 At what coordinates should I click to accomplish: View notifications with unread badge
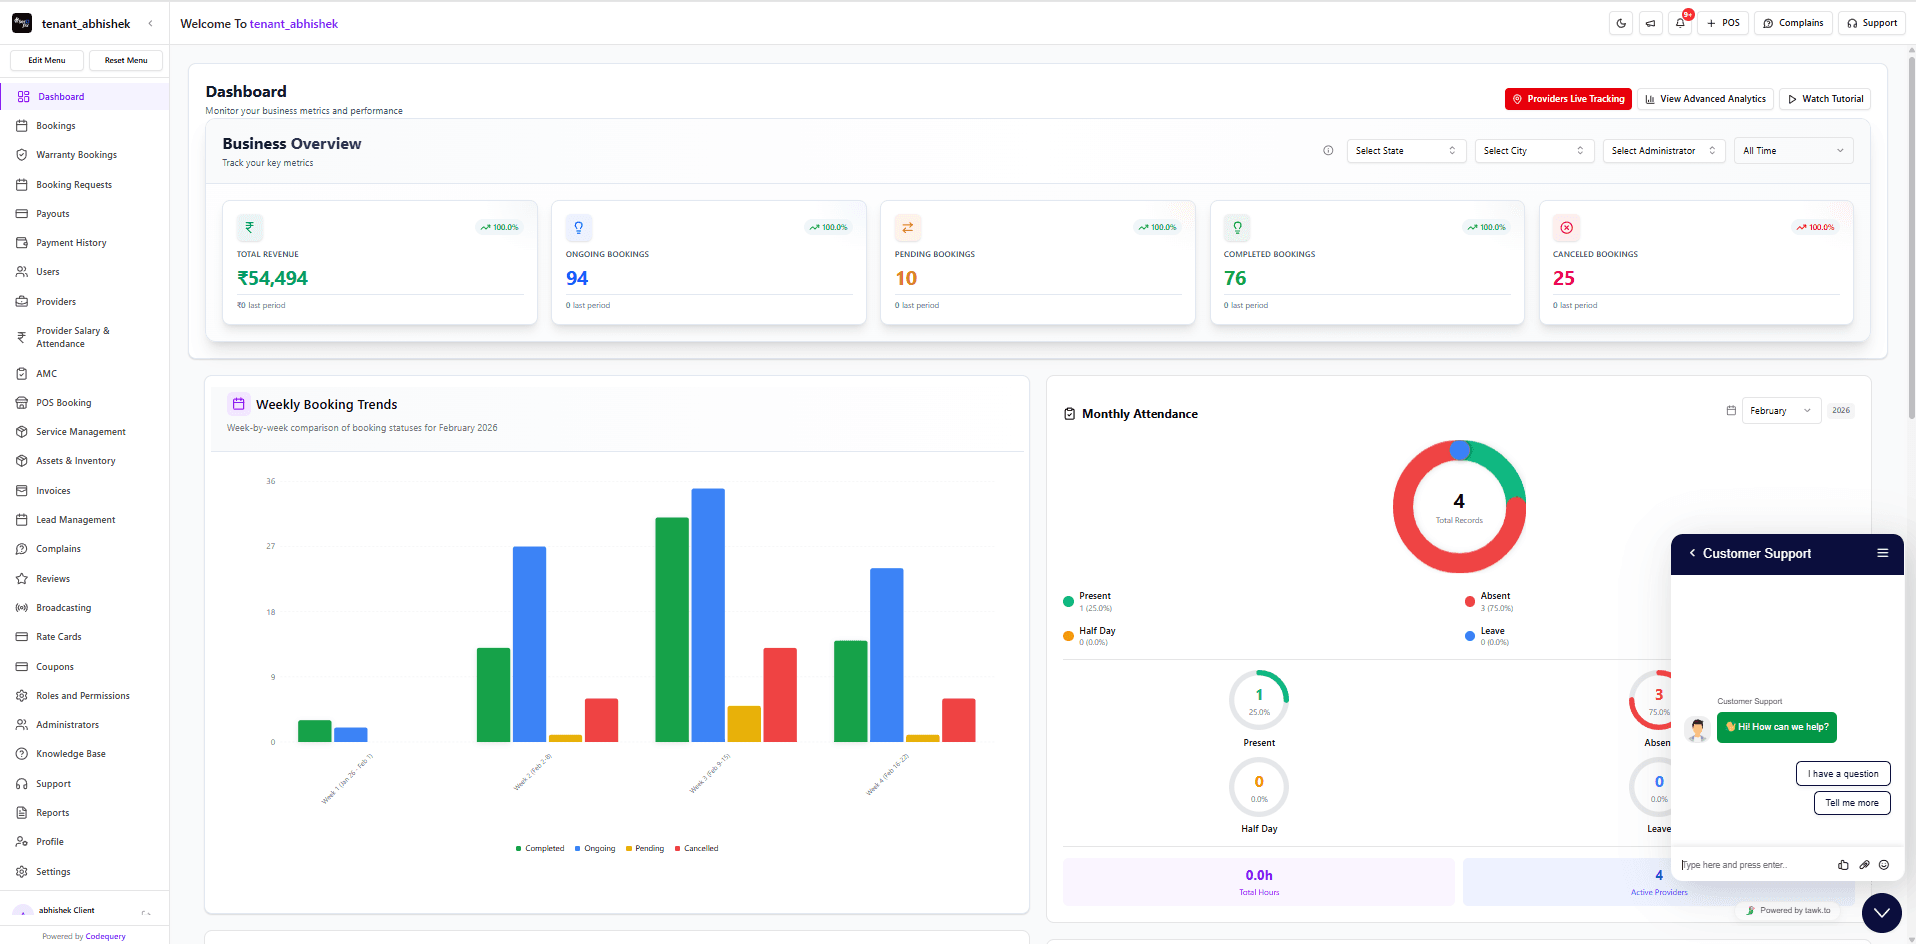pos(1680,22)
